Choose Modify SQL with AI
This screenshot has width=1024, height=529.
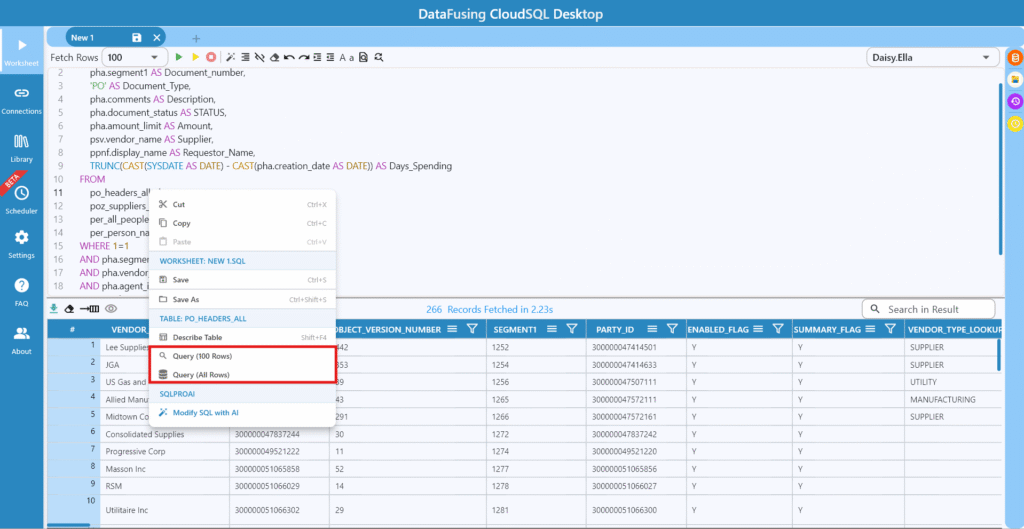pyautogui.click(x=242, y=413)
